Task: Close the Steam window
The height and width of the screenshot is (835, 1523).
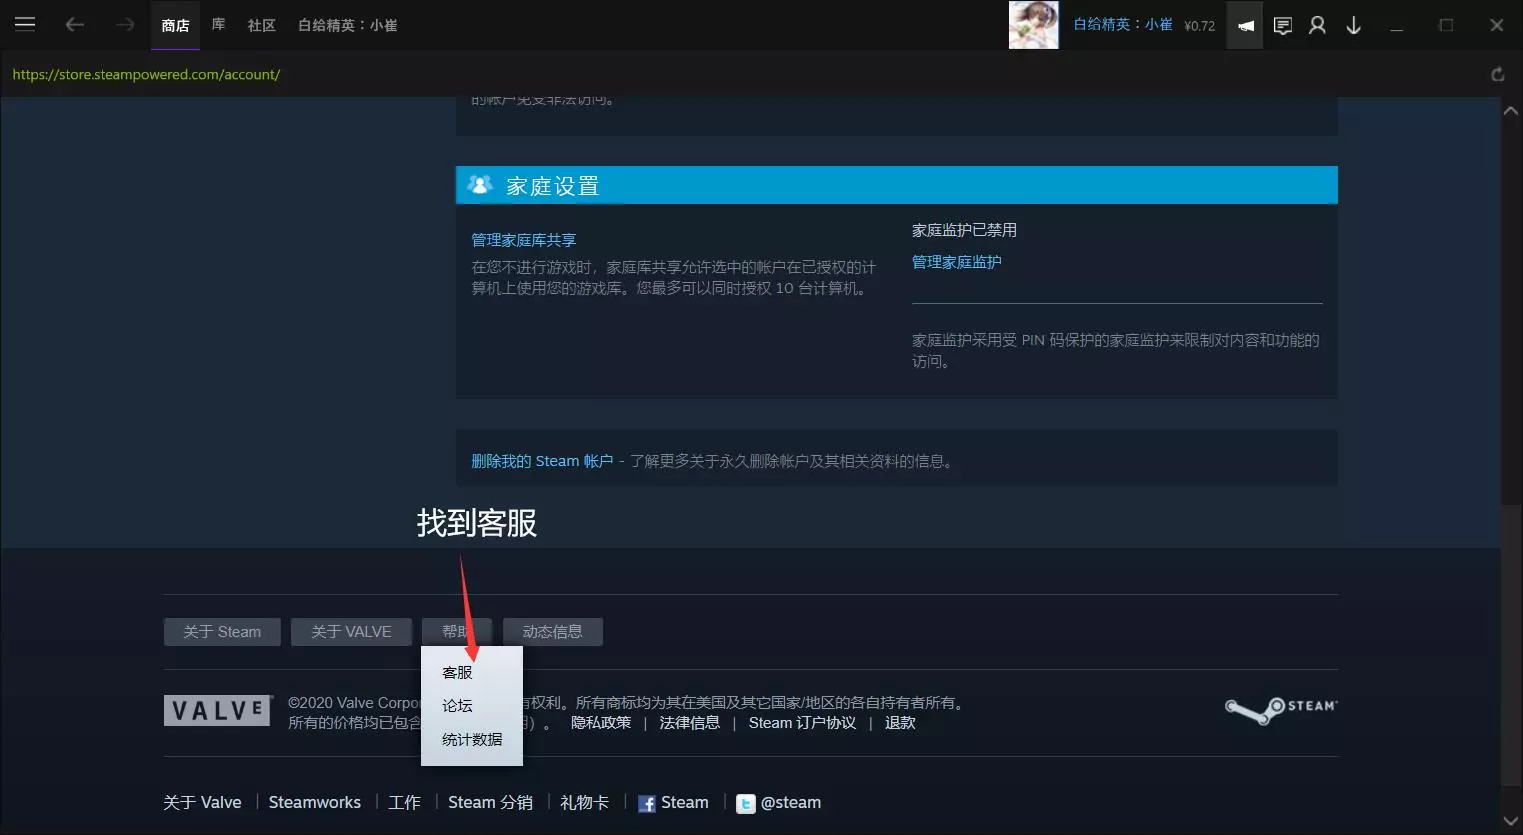Action: click(x=1497, y=25)
